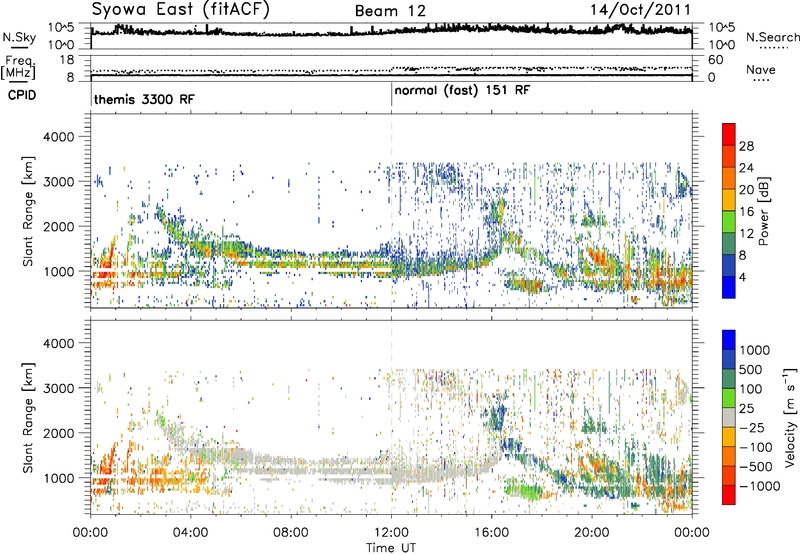Click the 'themis 3300 RF' mode label
This screenshot has width=800, height=554.
coord(144,99)
